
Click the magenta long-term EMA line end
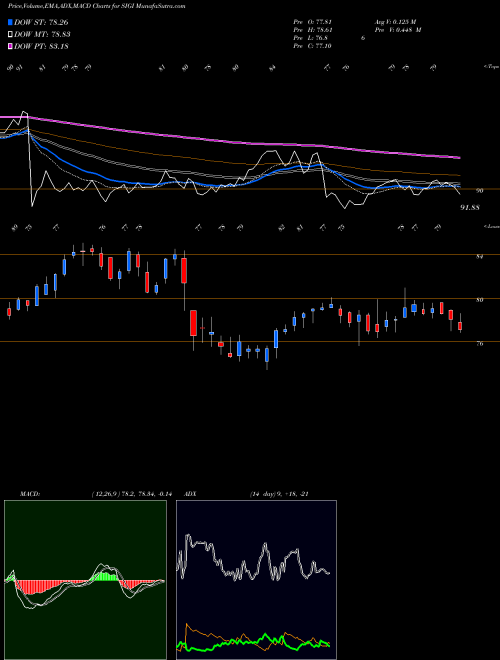coord(458,157)
